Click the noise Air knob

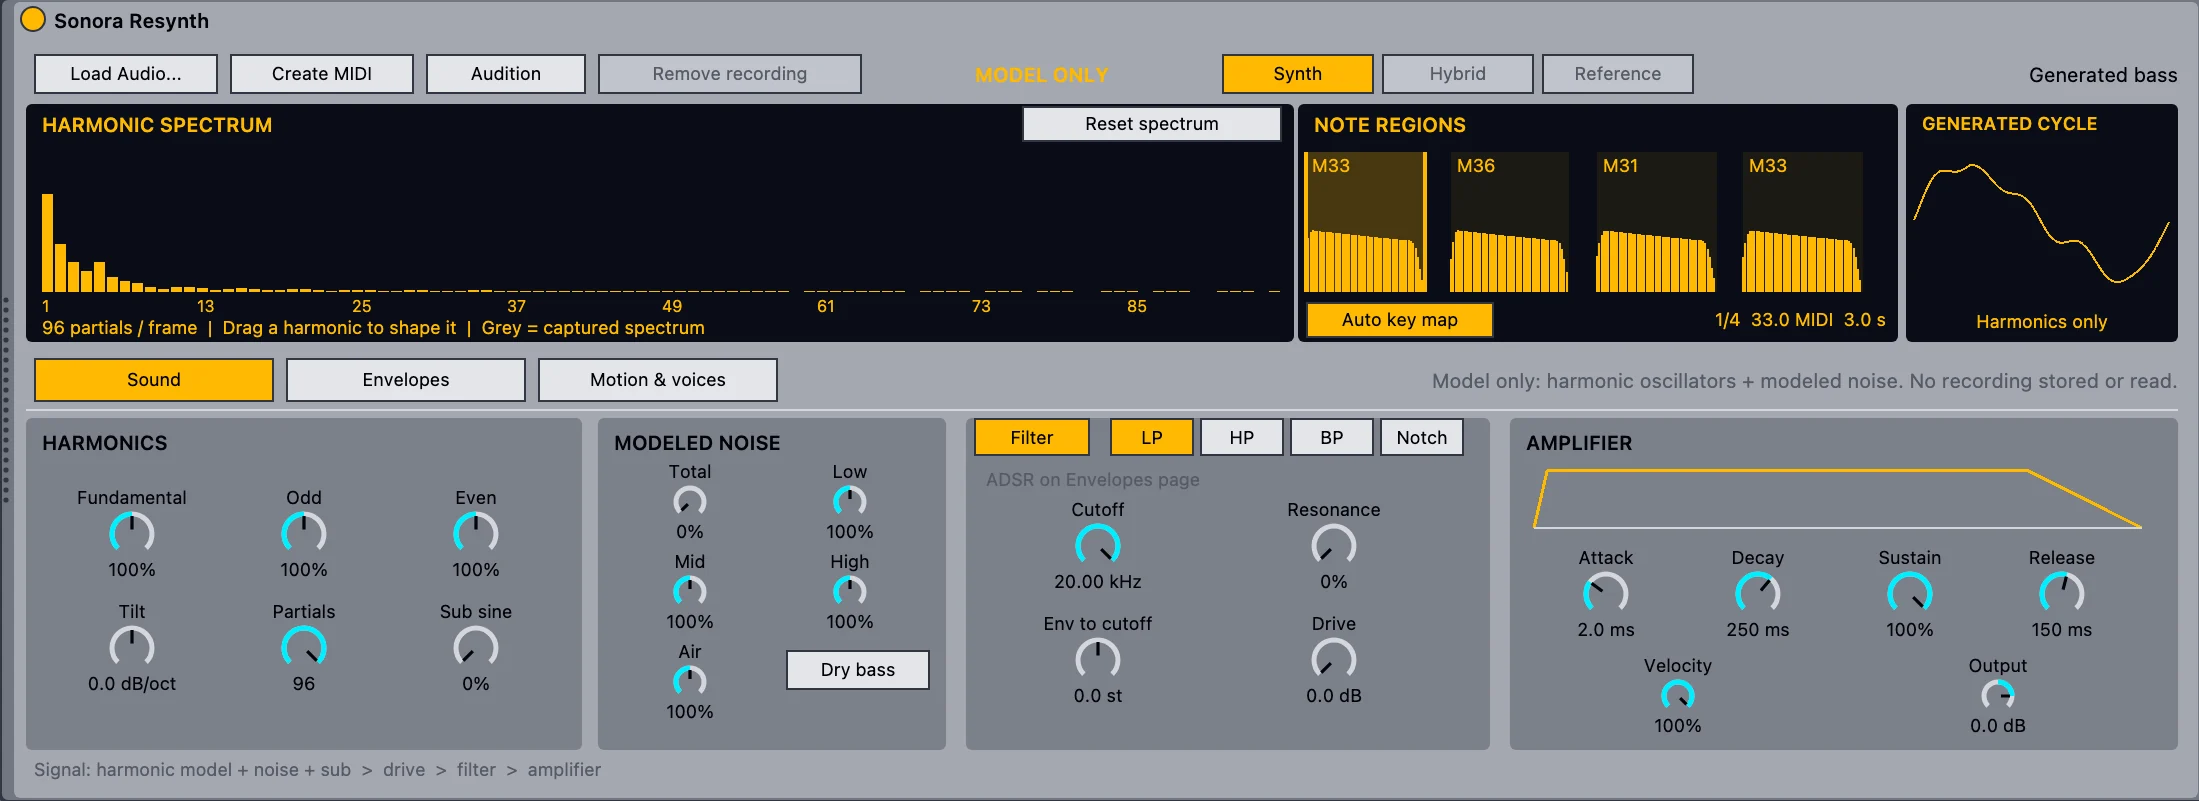[690, 681]
